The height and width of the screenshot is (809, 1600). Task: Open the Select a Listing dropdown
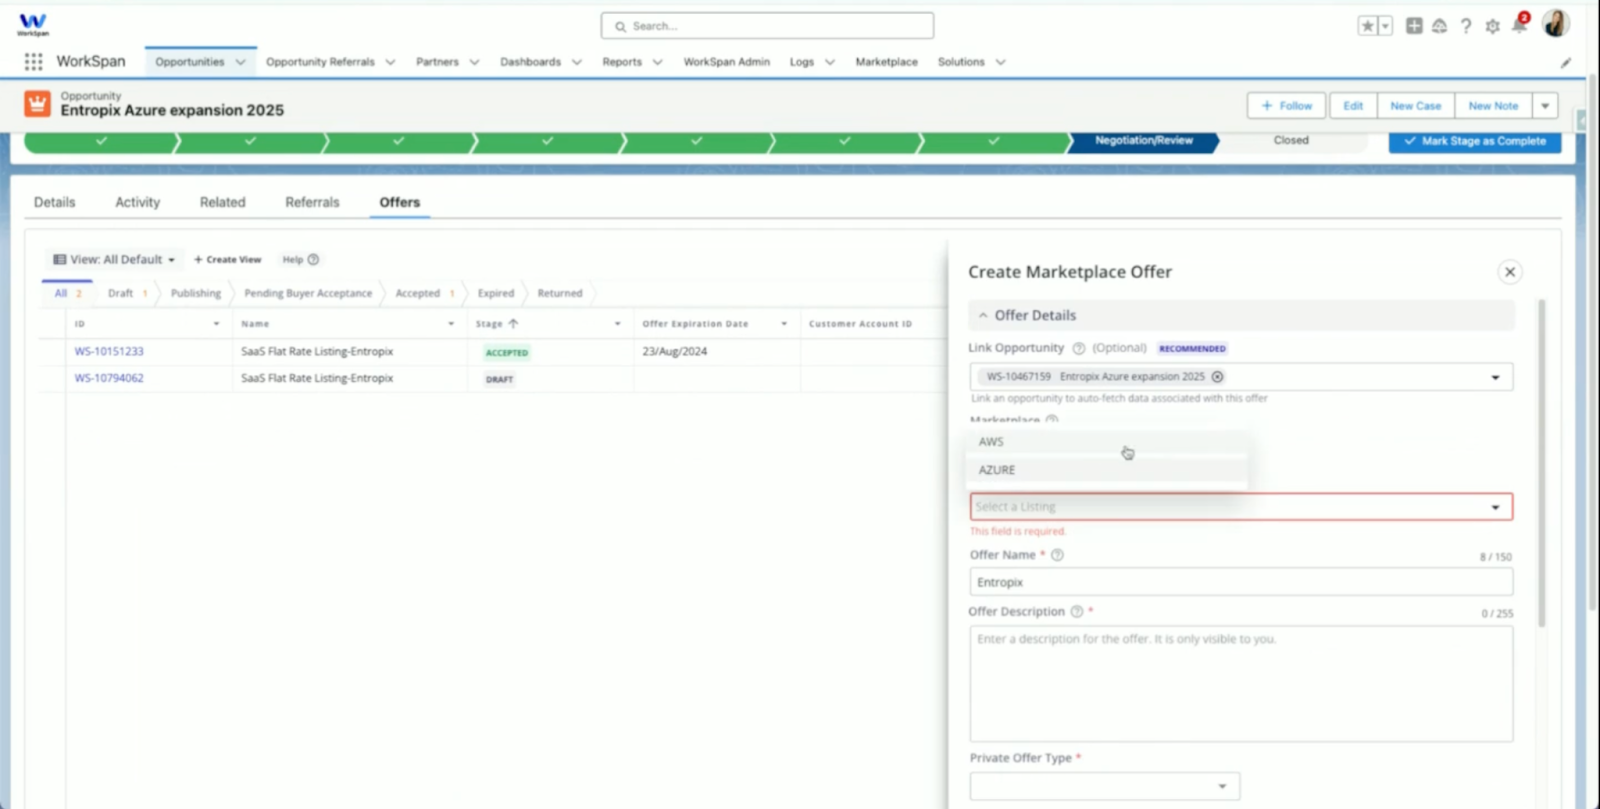tap(1241, 507)
